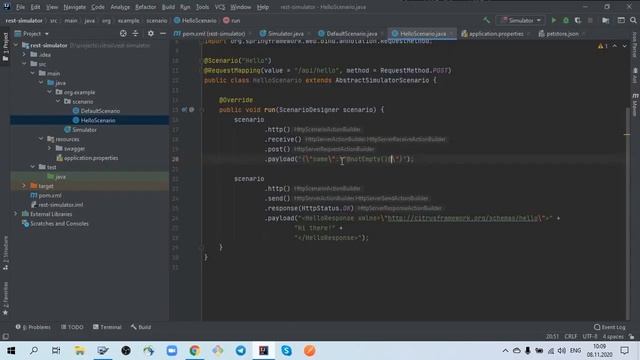
Task: Expand External Libraries
Action: coord(16,214)
